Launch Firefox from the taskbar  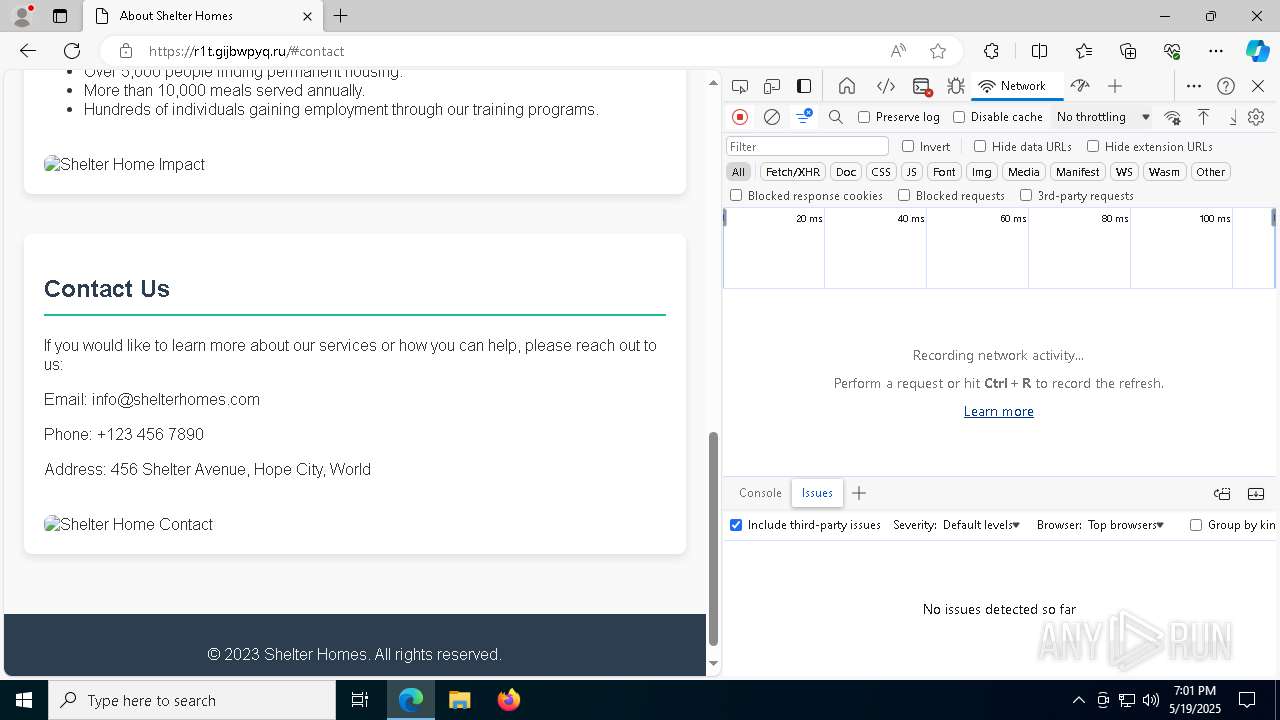(x=509, y=700)
